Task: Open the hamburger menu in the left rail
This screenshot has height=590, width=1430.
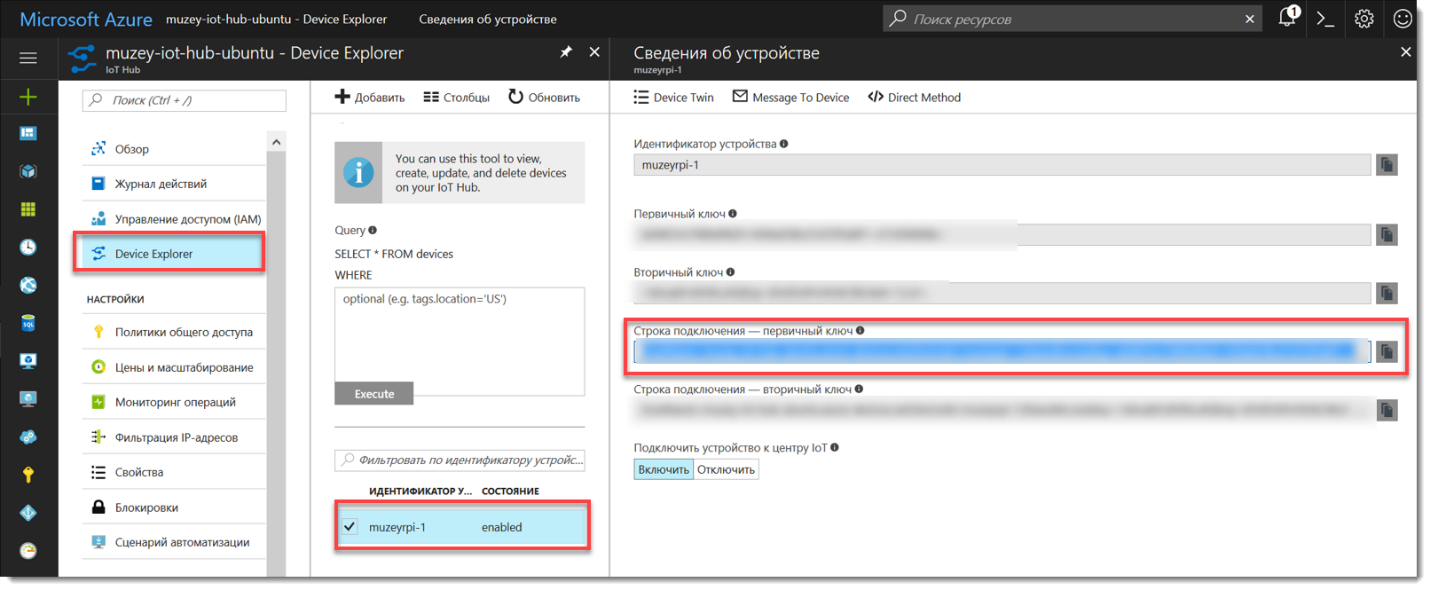Action: click(x=28, y=58)
